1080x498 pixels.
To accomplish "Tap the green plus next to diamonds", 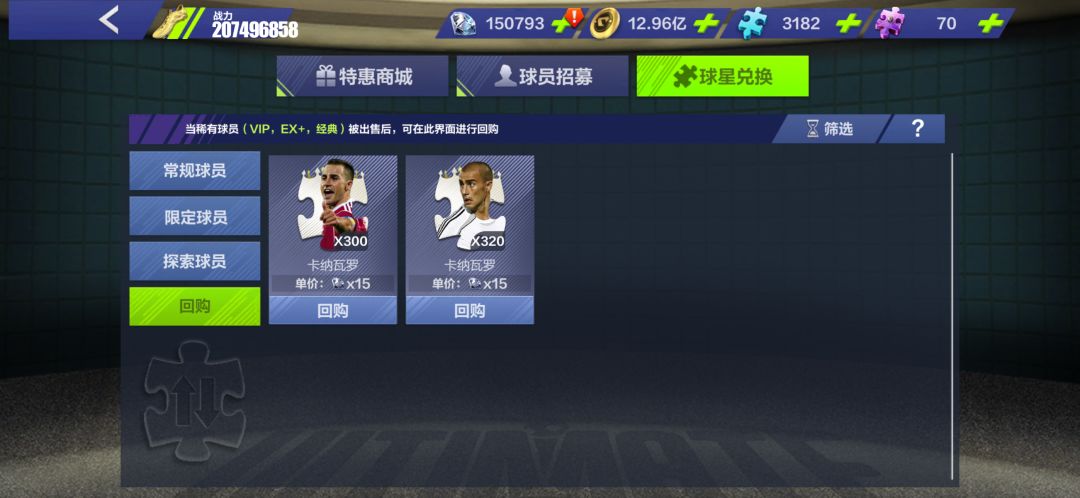I will (561, 25).
